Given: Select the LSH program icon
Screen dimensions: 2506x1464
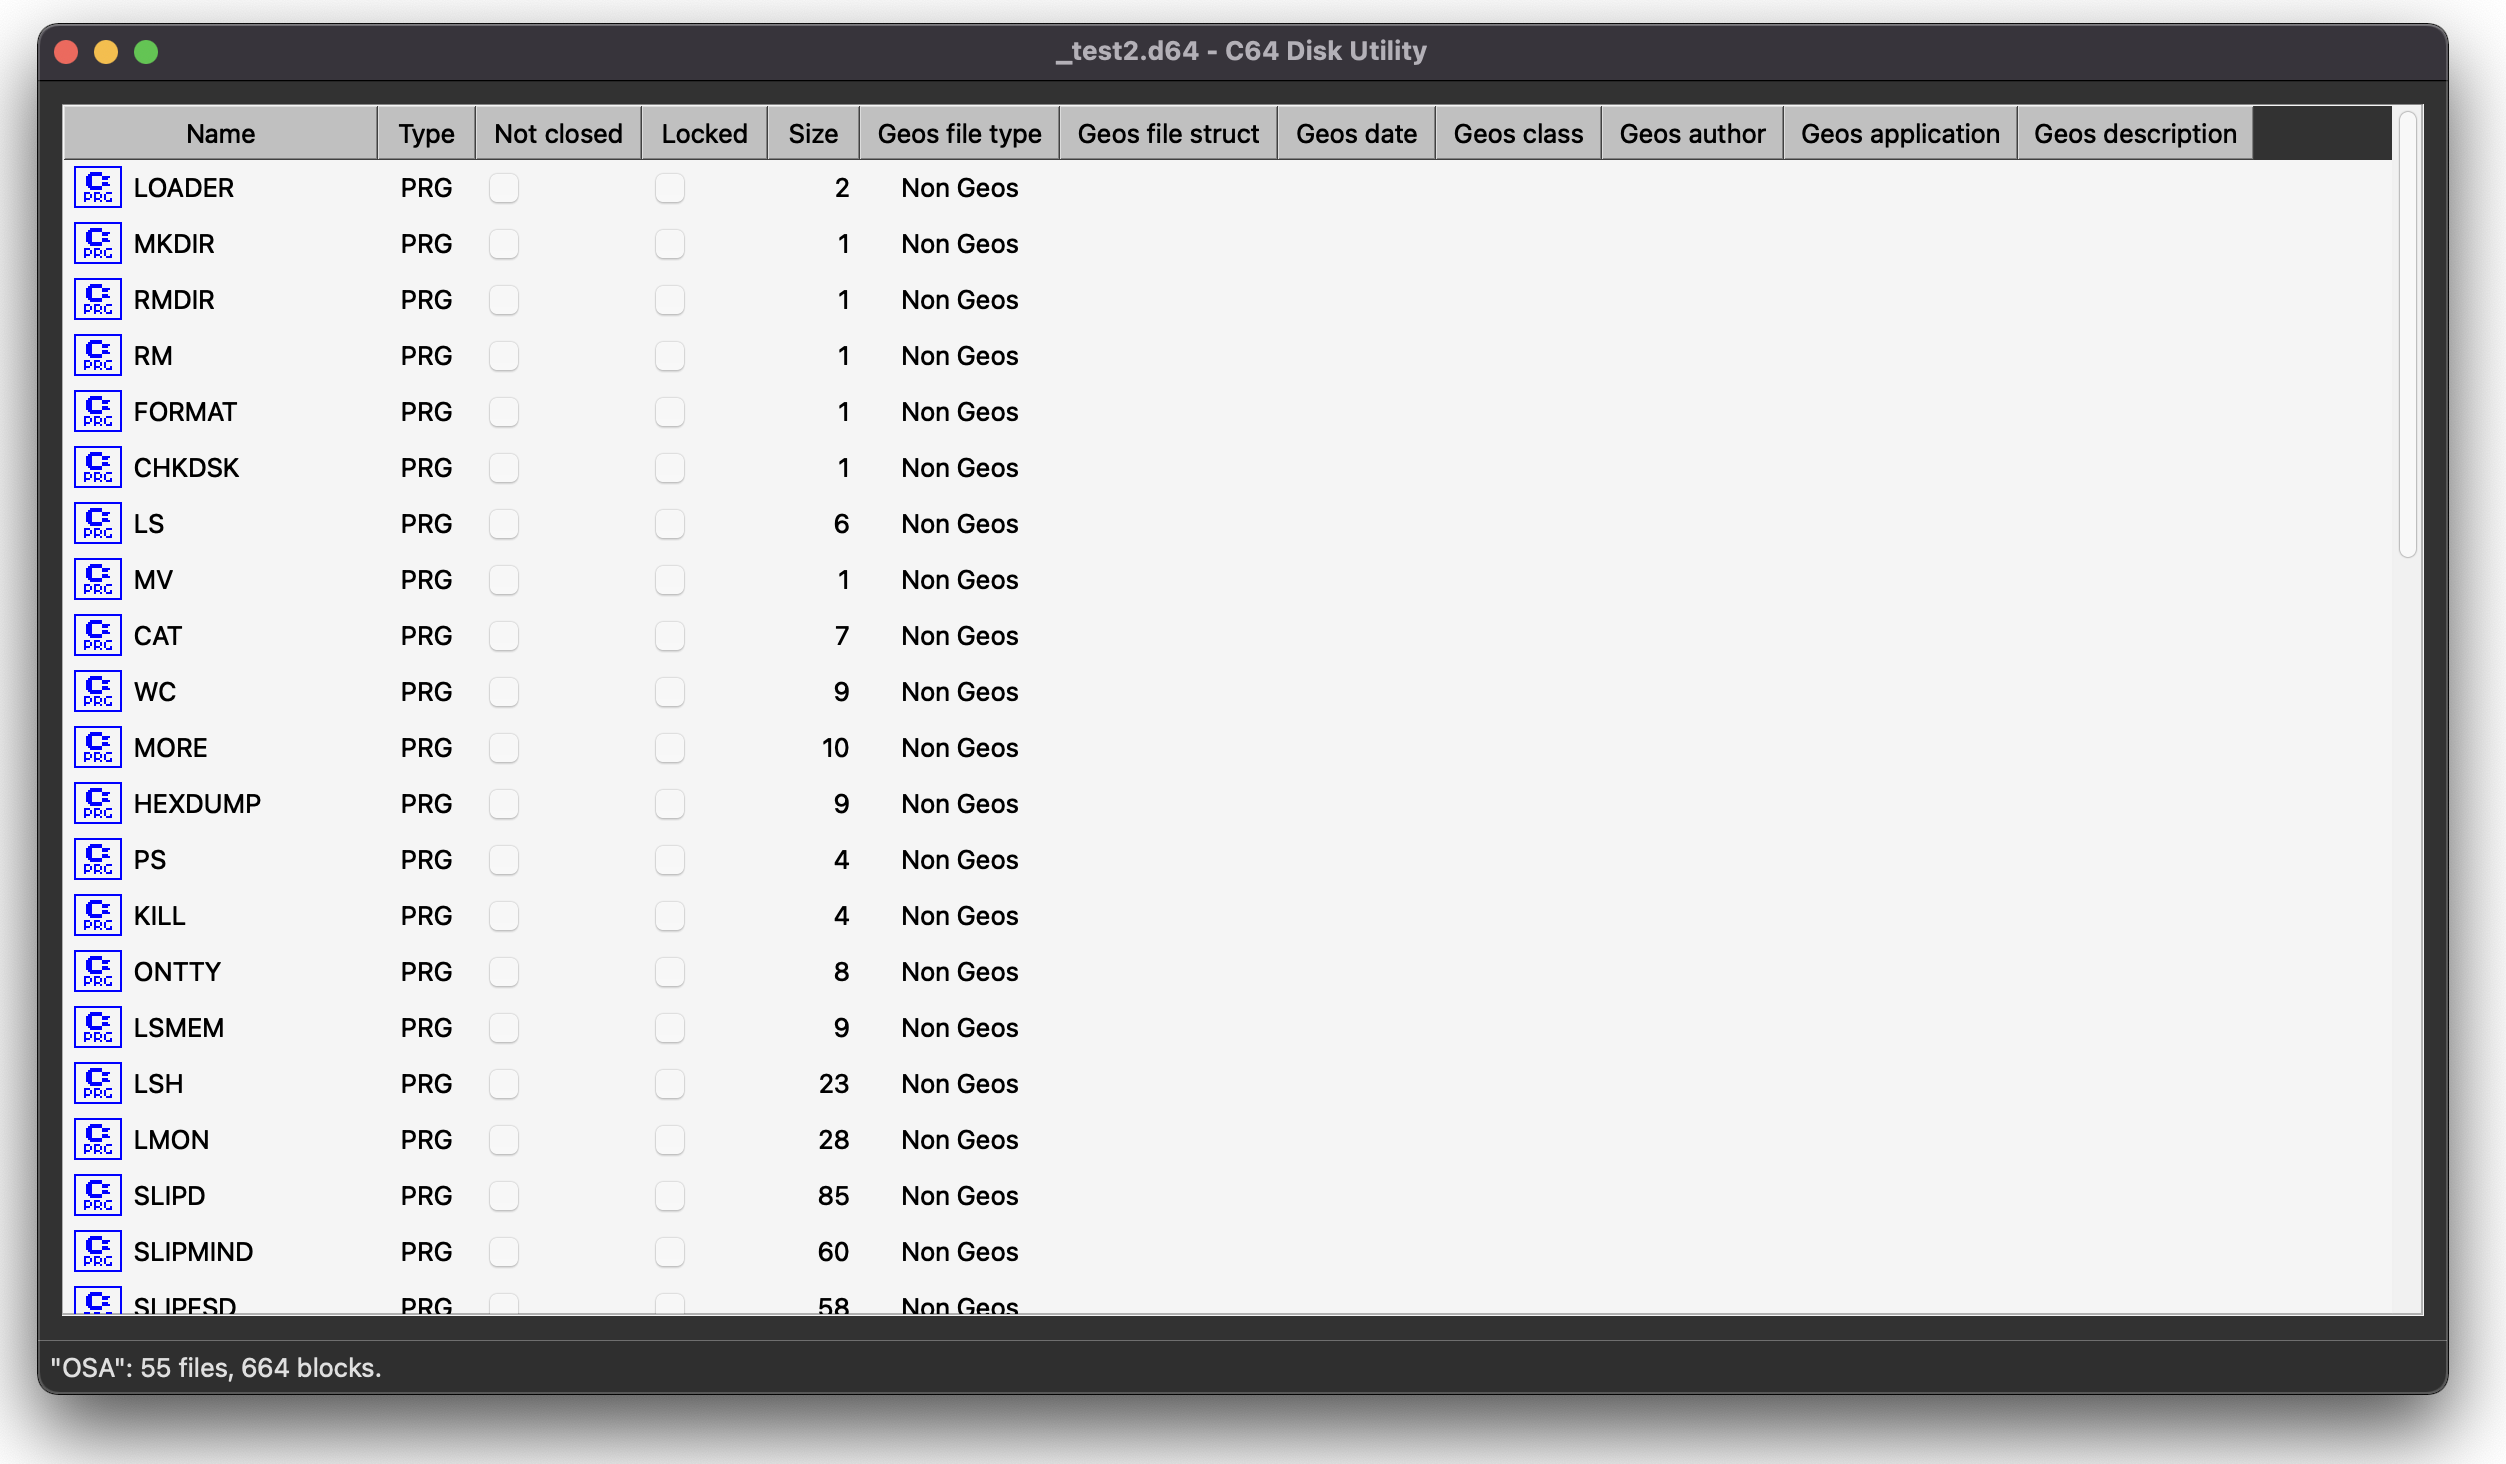Looking at the screenshot, I should click(98, 1084).
